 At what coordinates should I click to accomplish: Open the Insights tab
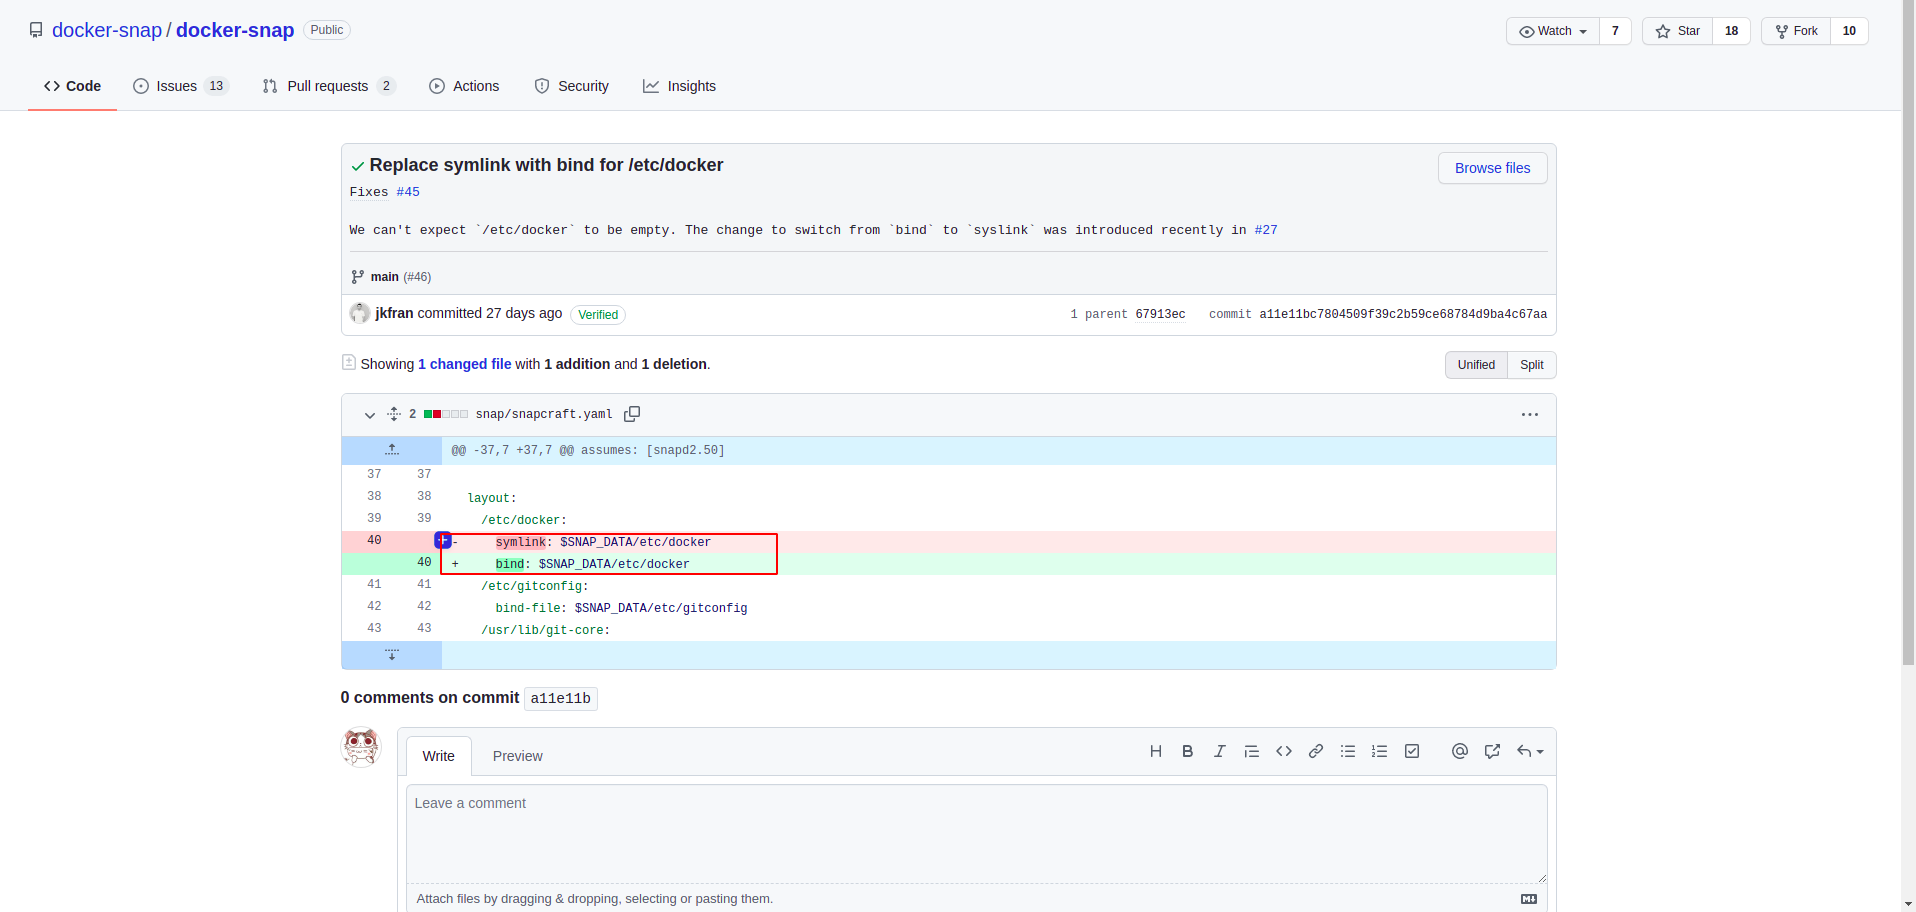679,86
